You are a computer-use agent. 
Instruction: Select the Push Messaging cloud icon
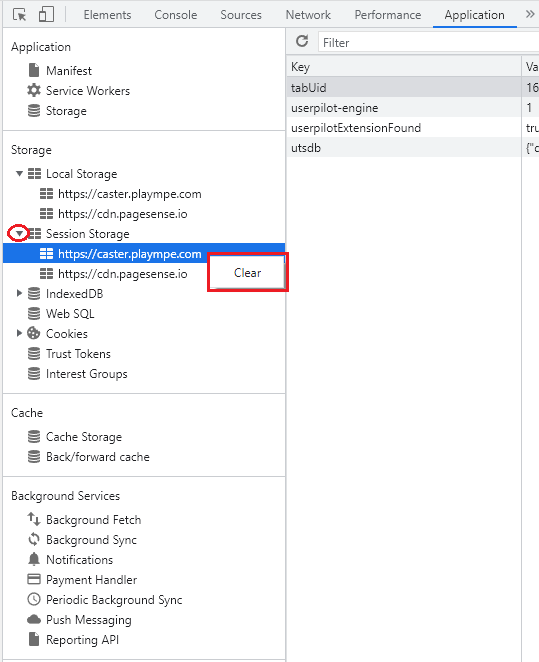click(x=34, y=619)
